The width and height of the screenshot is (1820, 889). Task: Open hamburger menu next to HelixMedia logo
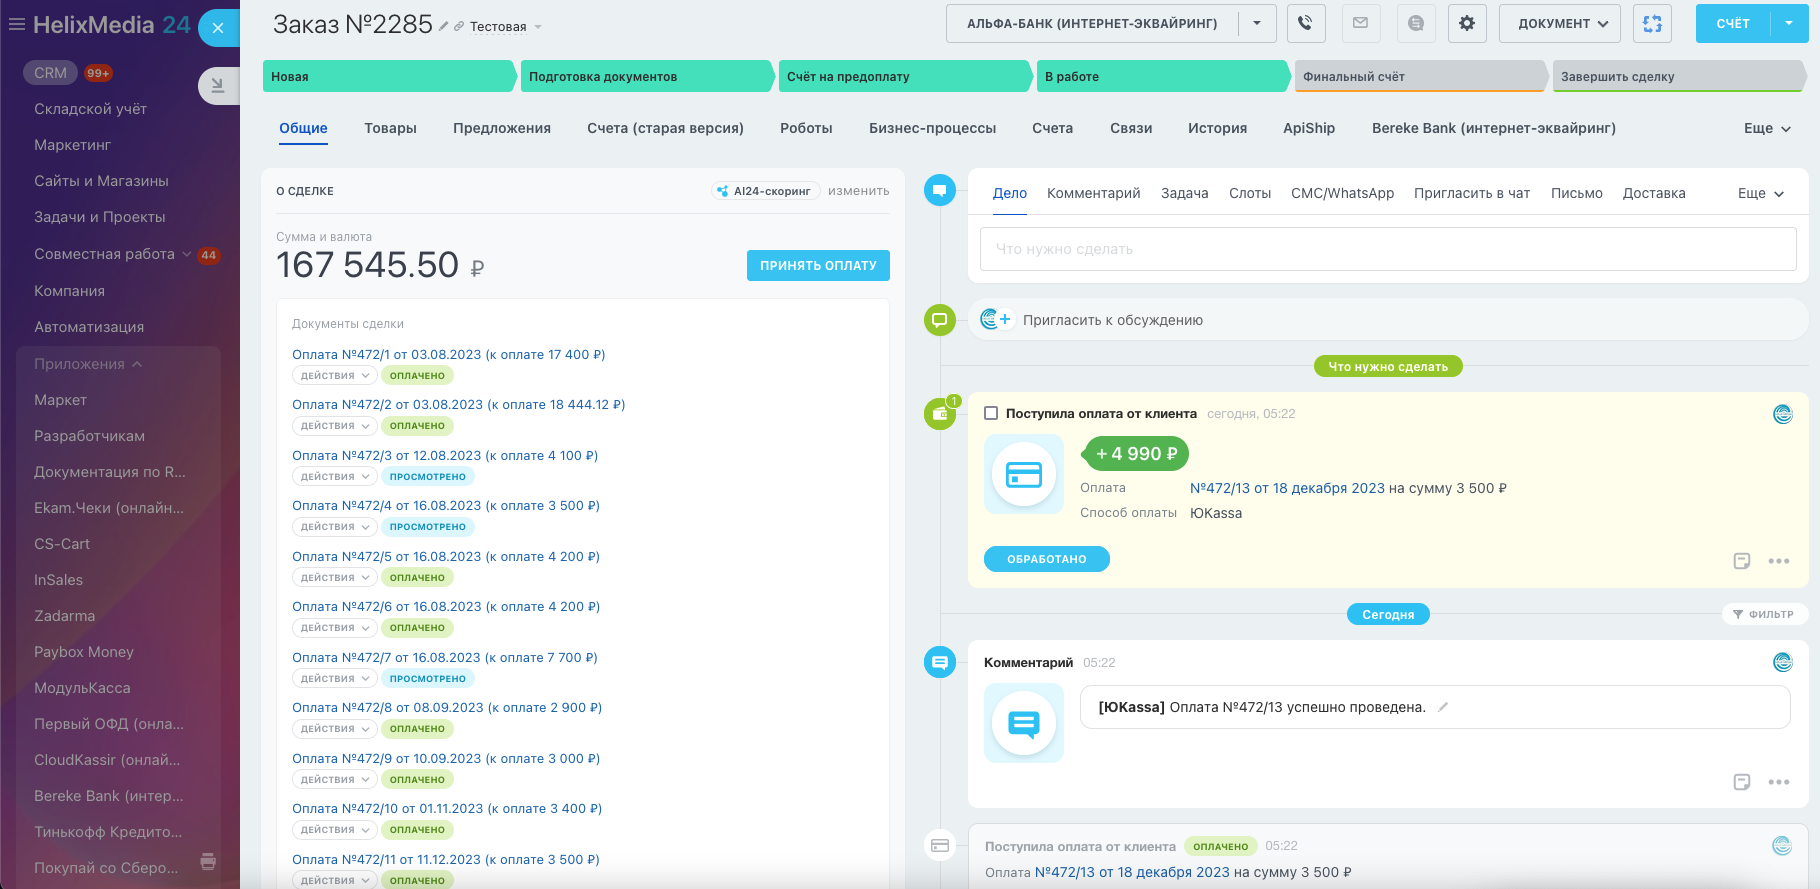17,24
